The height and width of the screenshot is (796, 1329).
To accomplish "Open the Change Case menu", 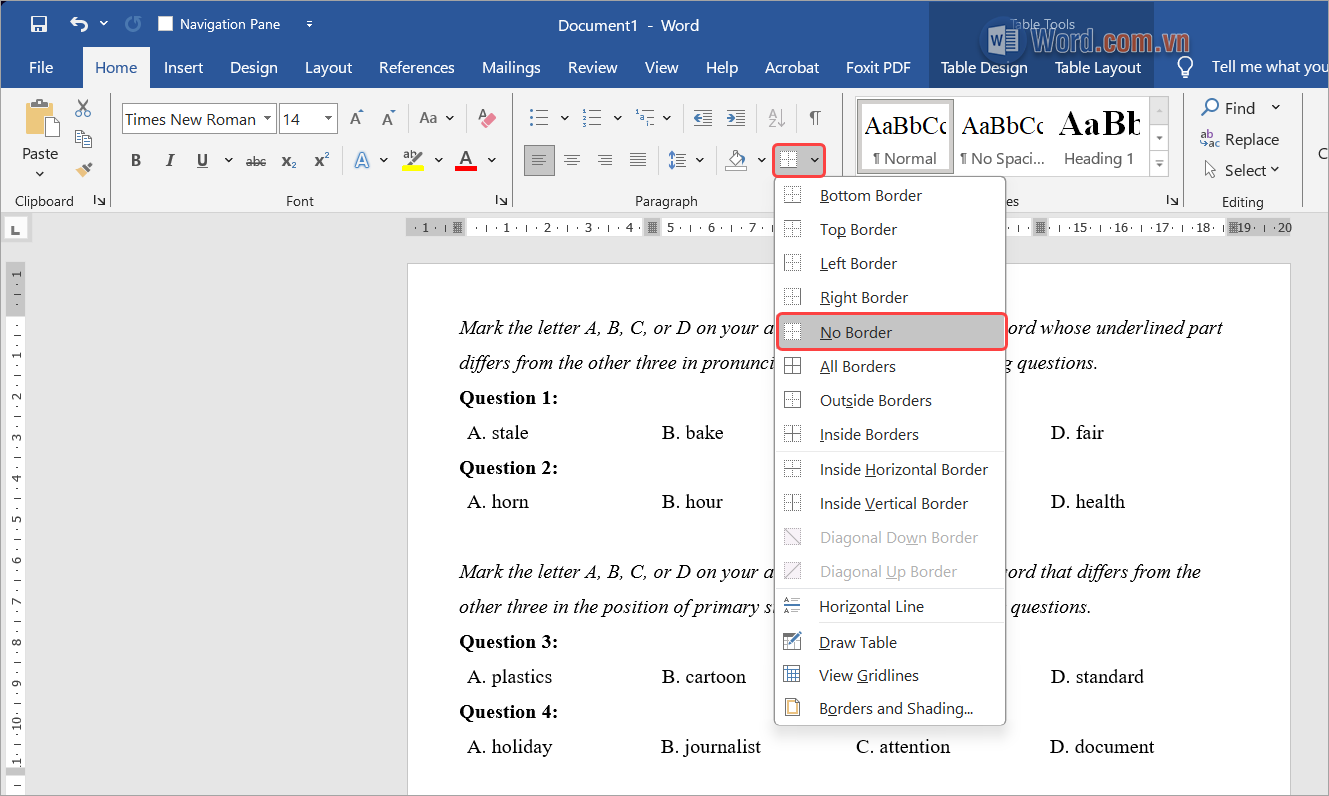I will pyautogui.click(x=436, y=118).
